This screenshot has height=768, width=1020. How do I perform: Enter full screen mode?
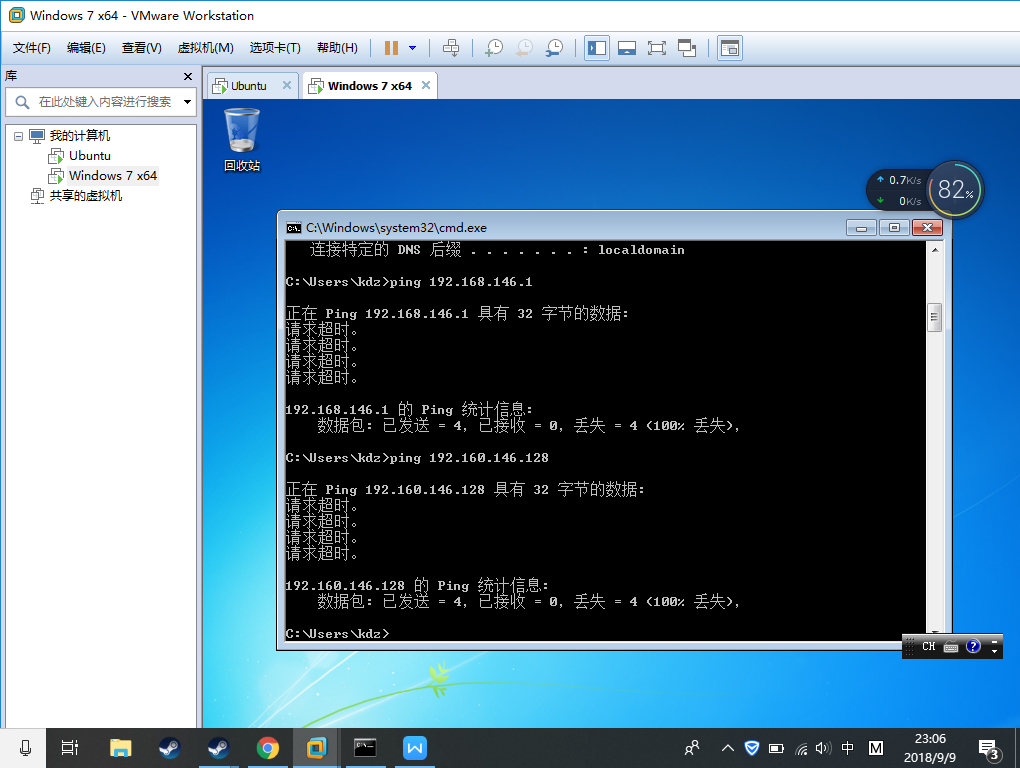click(657, 48)
